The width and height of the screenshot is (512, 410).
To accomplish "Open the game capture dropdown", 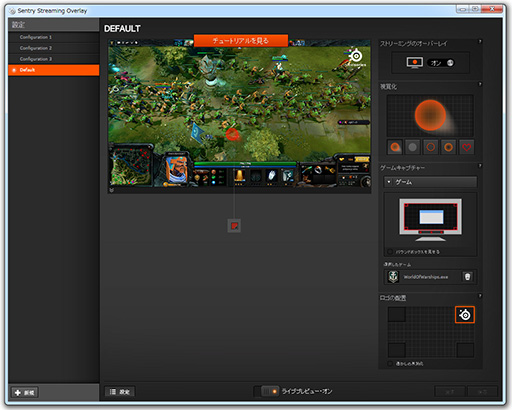I will tap(430, 182).
